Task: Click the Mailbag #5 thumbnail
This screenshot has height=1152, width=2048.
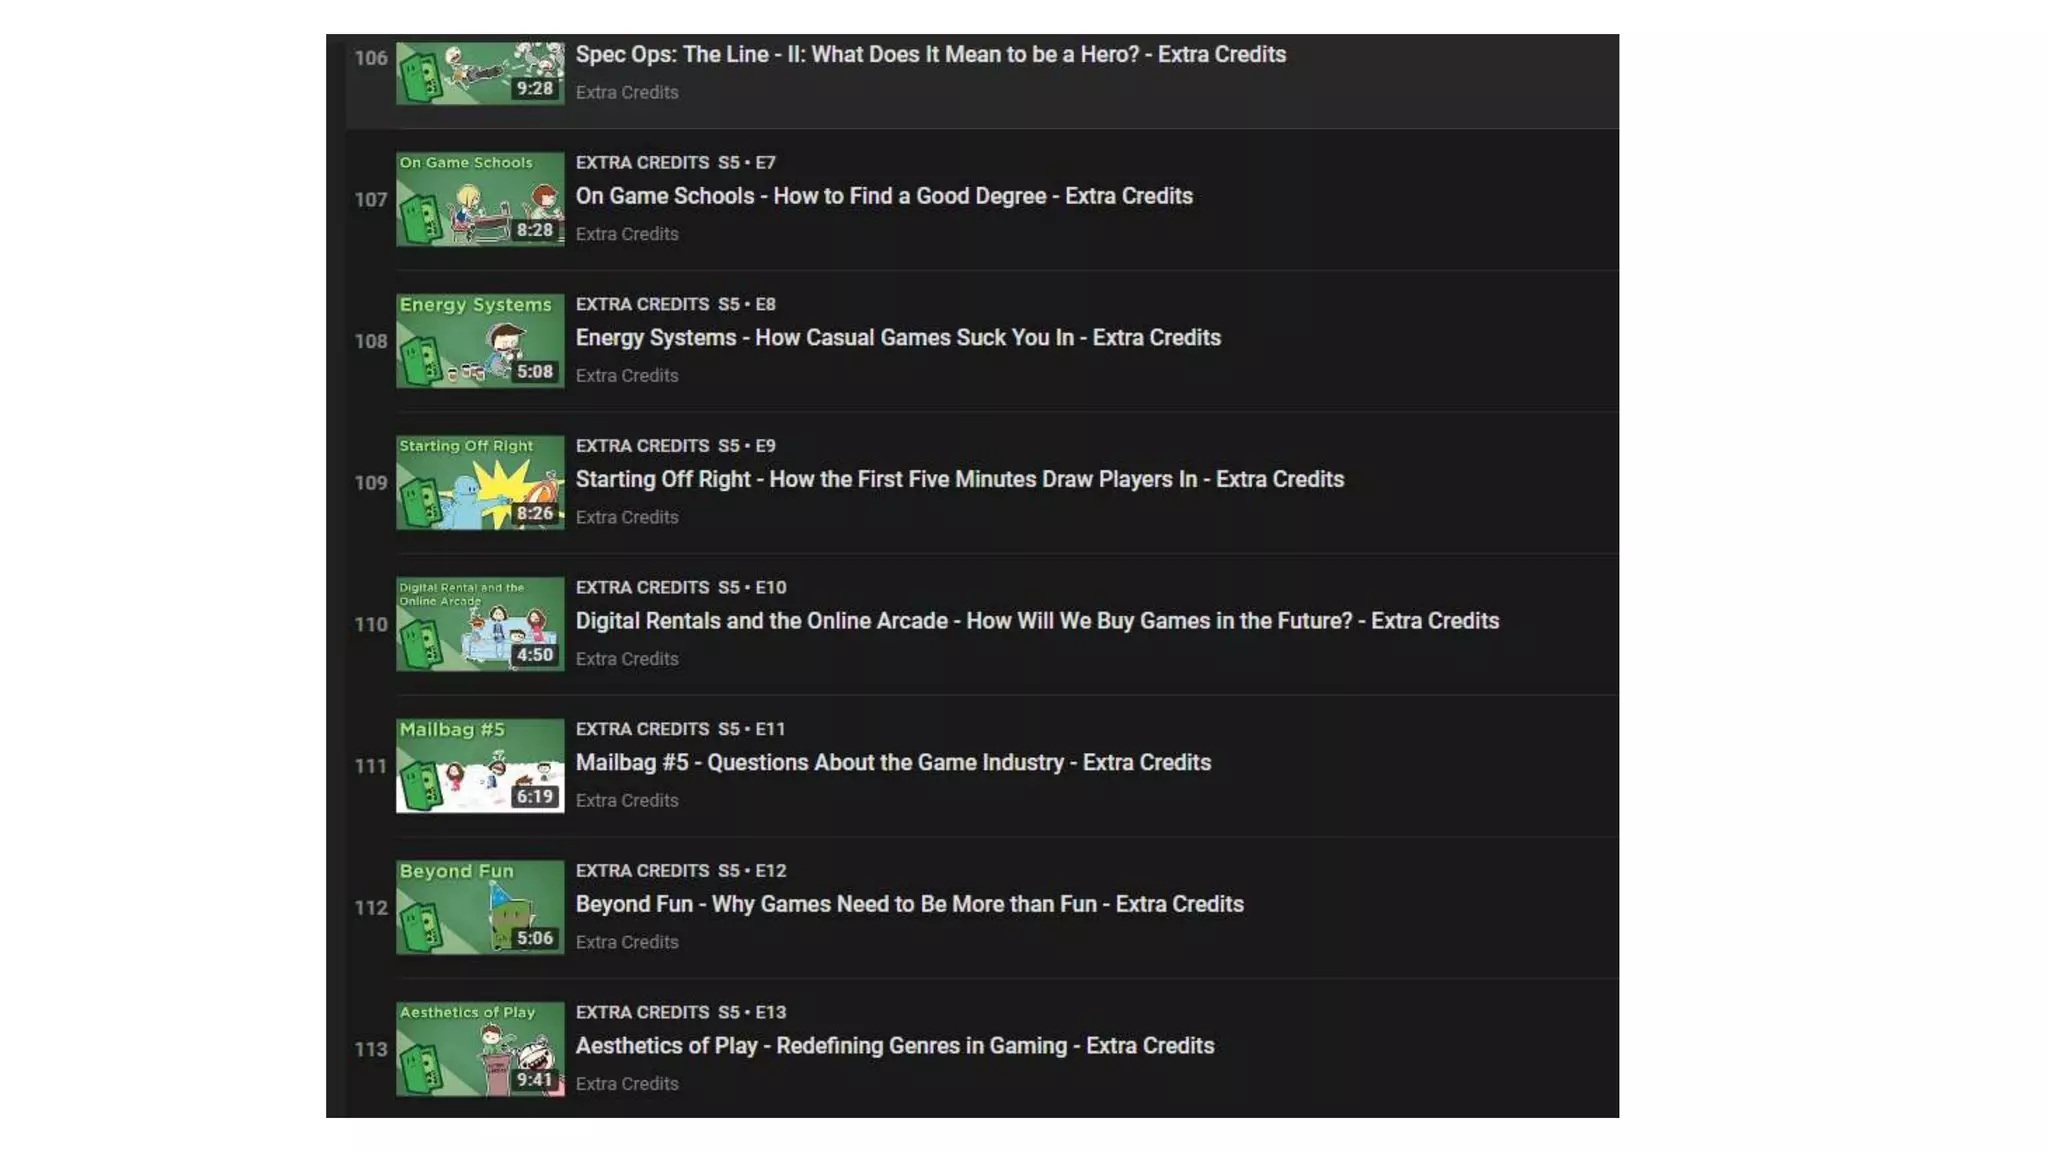Action: [x=479, y=765]
